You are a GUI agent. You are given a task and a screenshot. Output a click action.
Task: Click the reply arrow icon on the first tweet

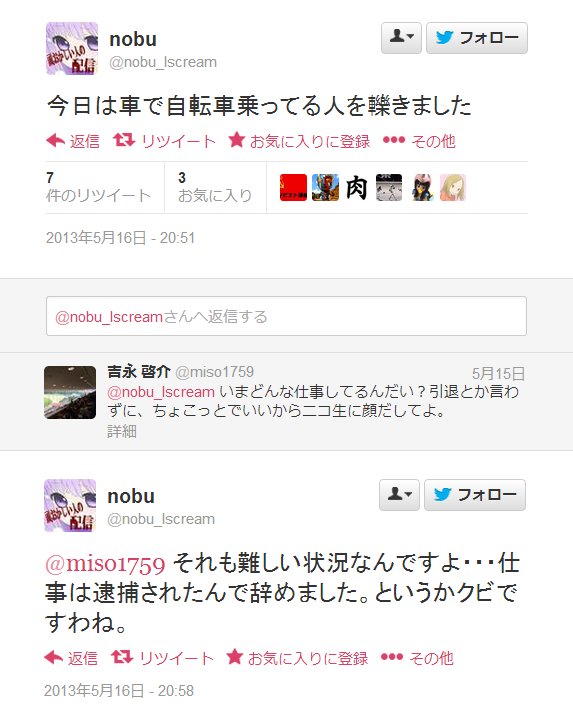click(56, 140)
